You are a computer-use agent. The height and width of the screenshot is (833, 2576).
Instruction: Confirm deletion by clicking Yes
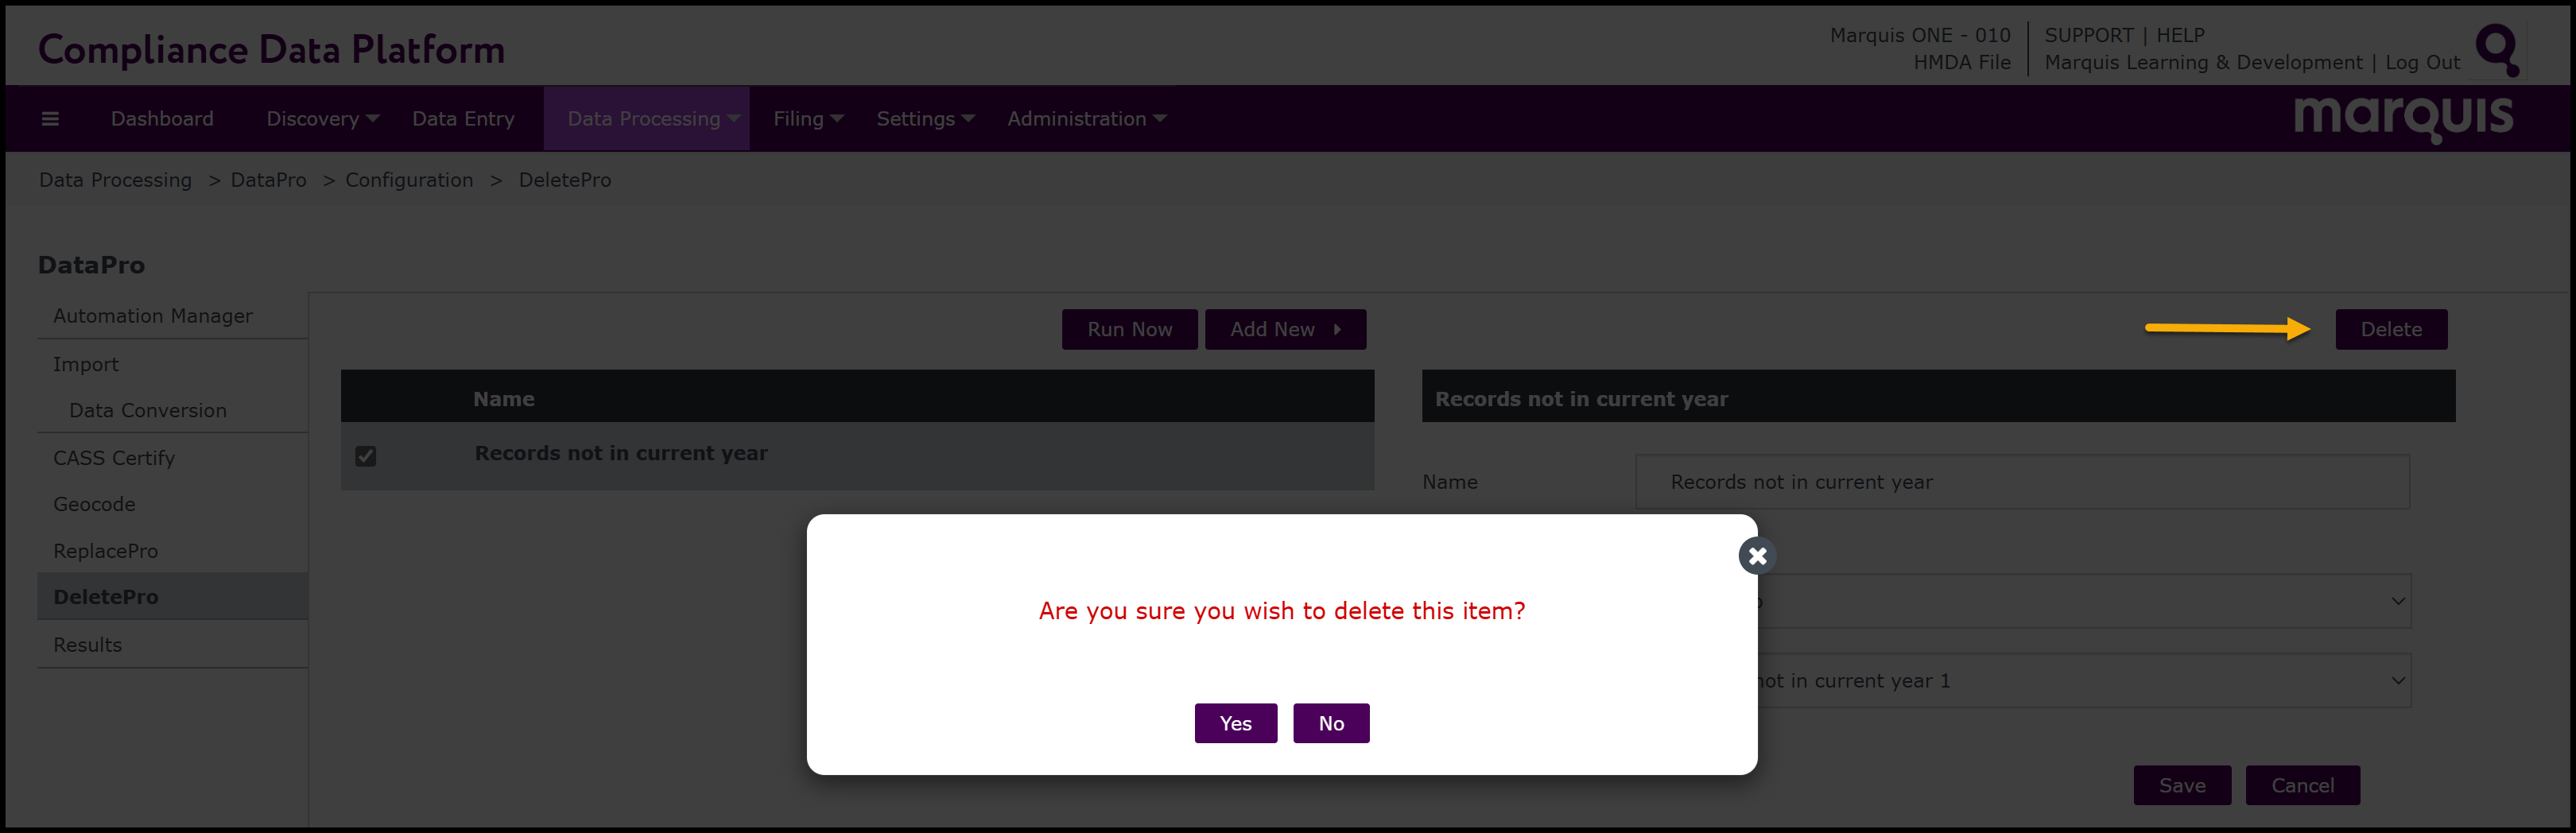[1235, 723]
